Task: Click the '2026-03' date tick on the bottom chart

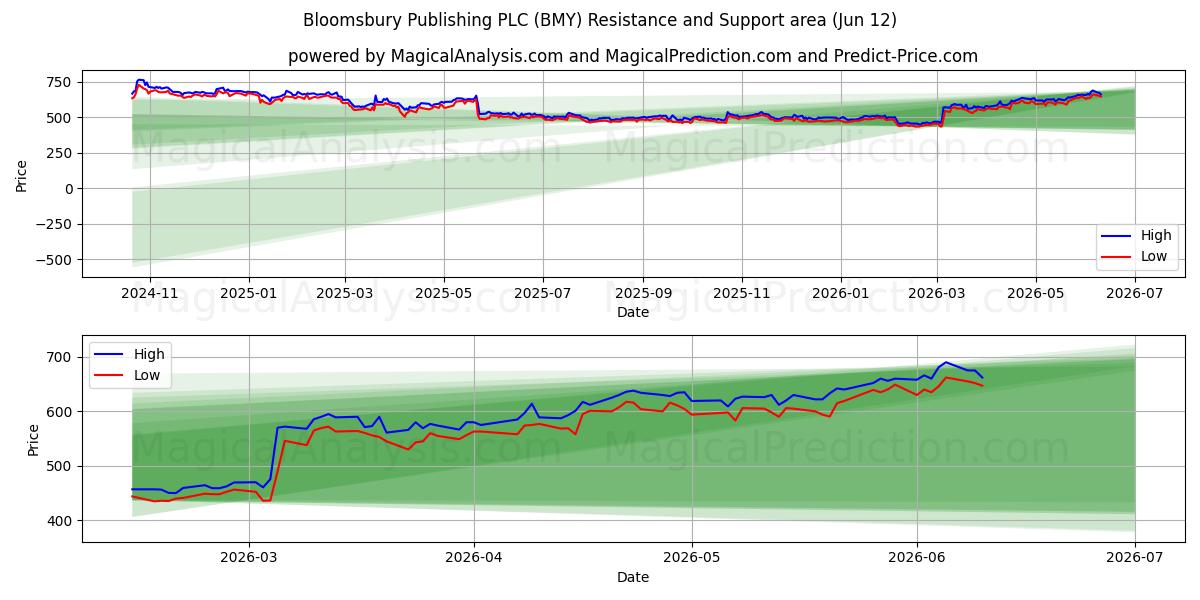Action: tap(249, 559)
